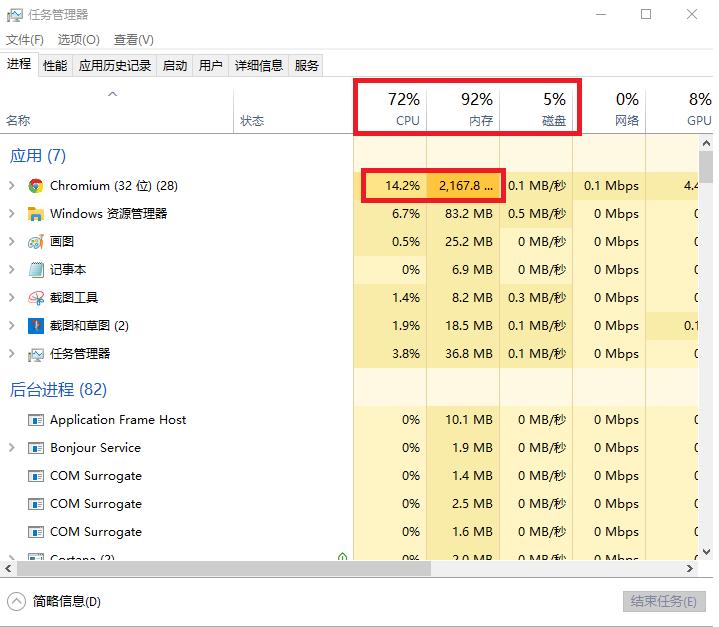Select the 后台进程 (82) group heading
Image resolution: width=719 pixels, height=627 pixels.
(x=58, y=389)
